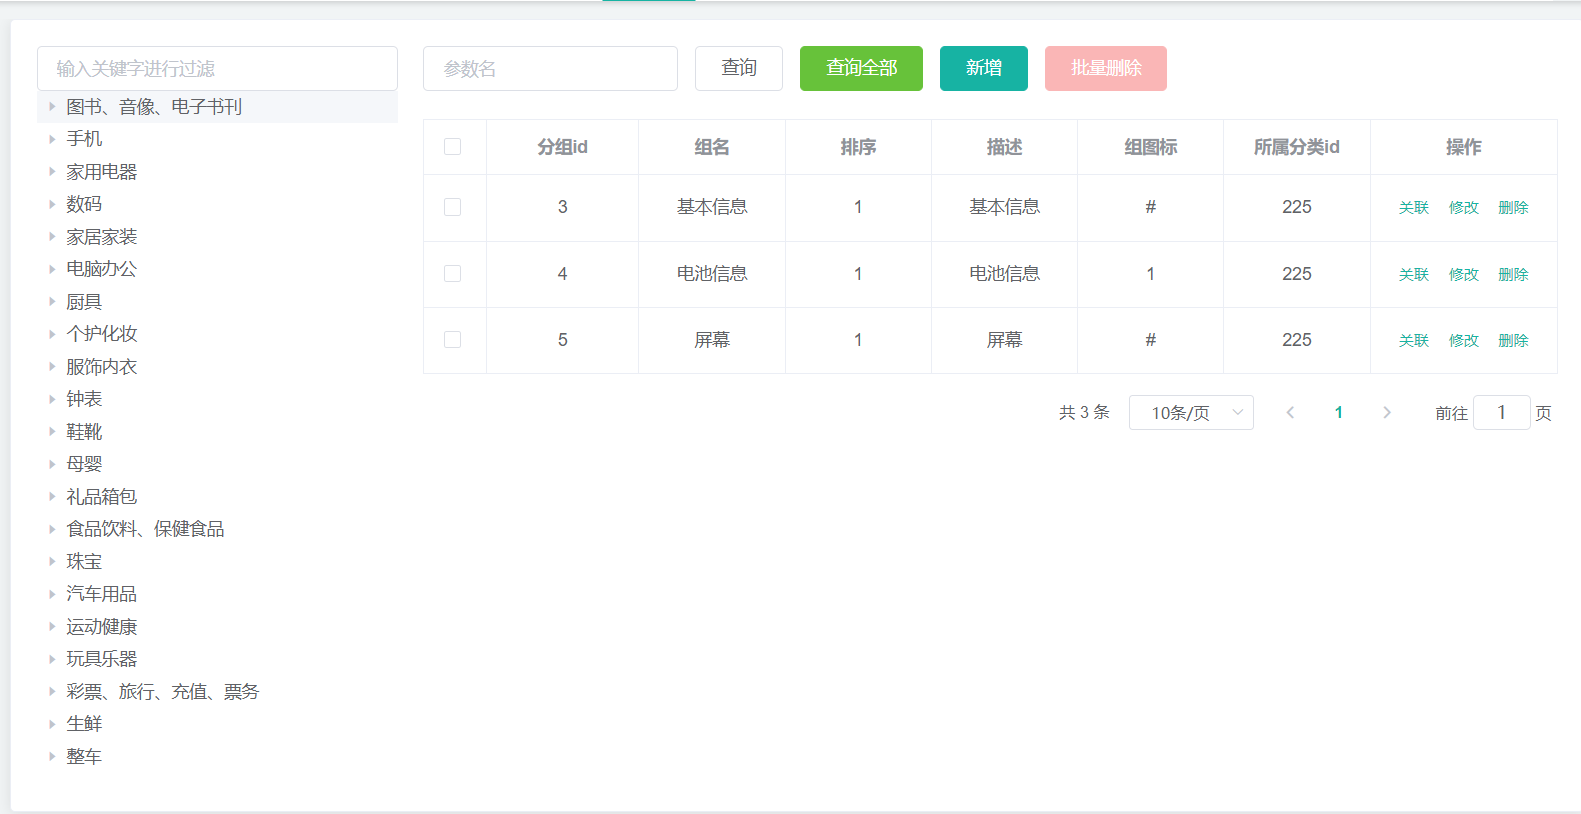Expand the 电脑办公 tree node arrow
This screenshot has width=1581, height=814.
[x=52, y=269]
